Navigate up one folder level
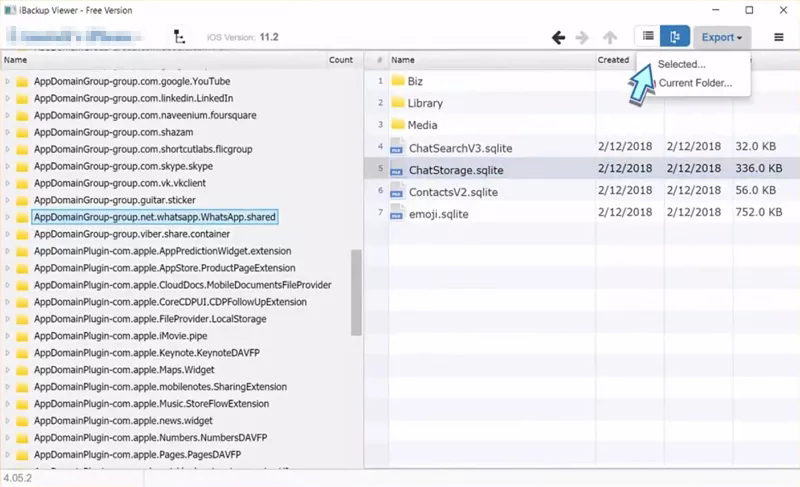This screenshot has width=800, height=487. (610, 37)
